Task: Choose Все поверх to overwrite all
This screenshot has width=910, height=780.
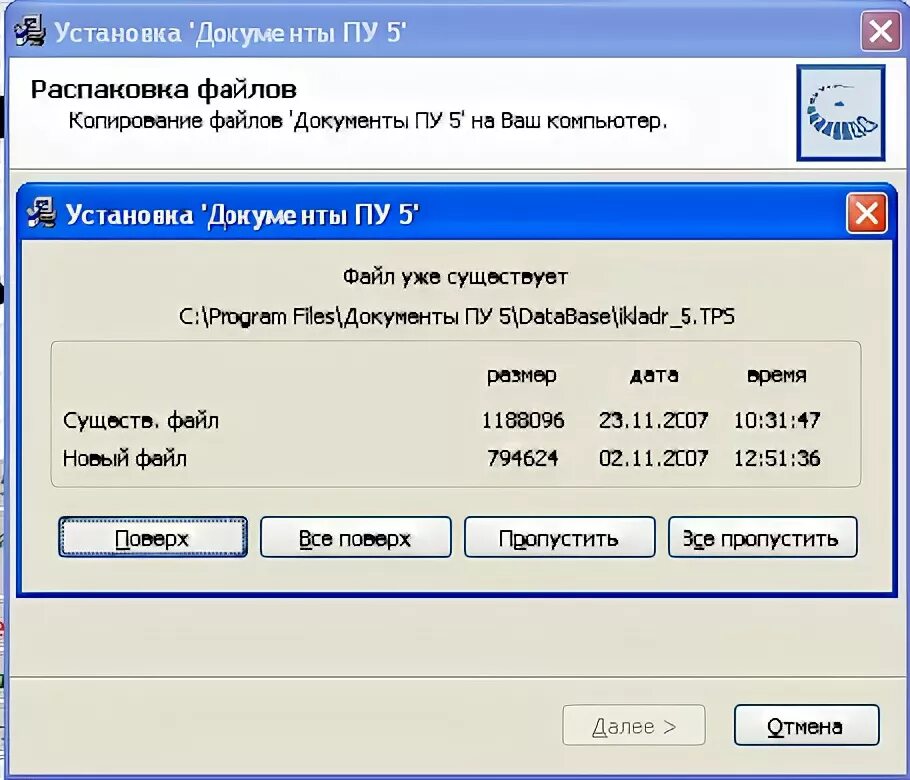Action: [x=355, y=537]
